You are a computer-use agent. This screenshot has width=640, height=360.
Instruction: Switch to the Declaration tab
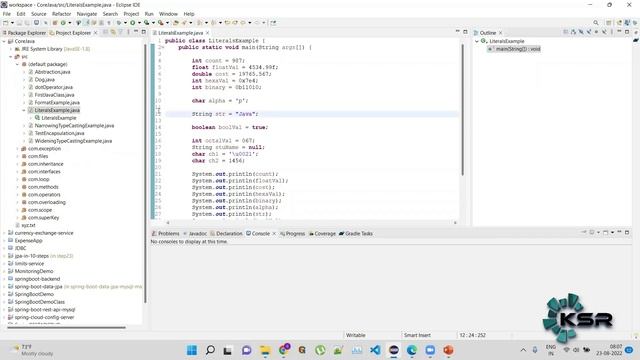point(227,233)
